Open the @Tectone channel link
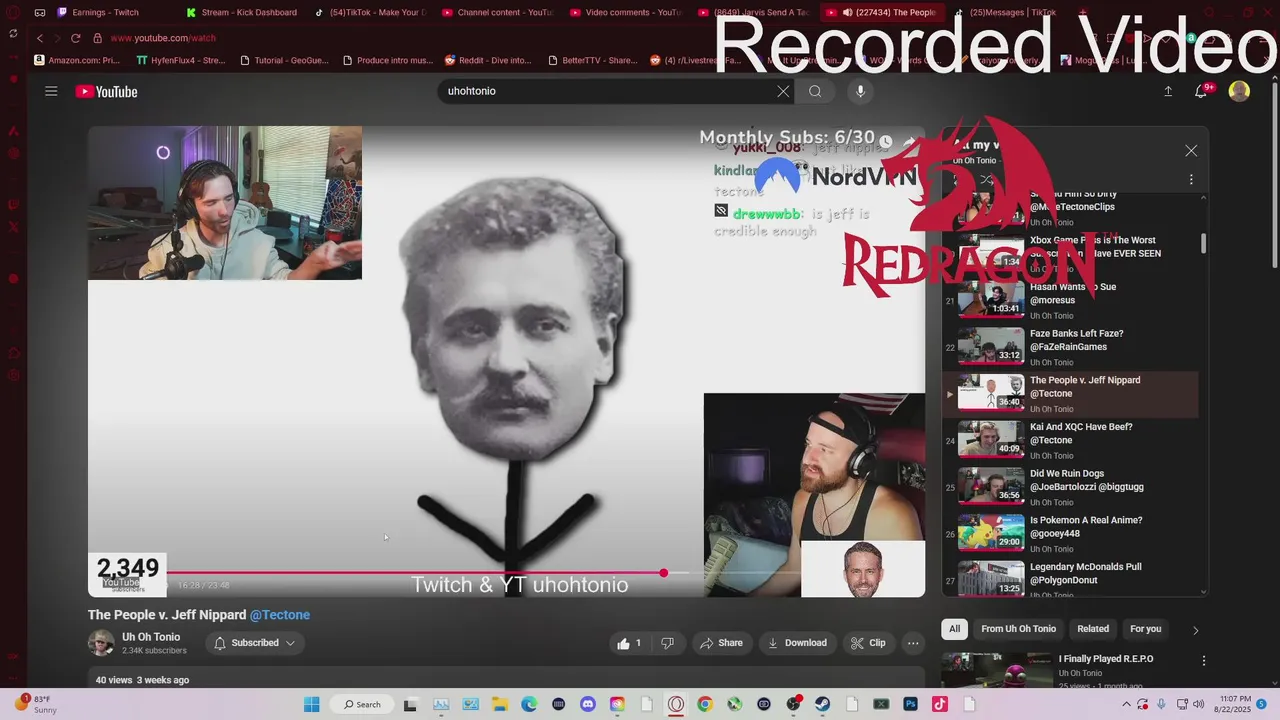 click(280, 615)
